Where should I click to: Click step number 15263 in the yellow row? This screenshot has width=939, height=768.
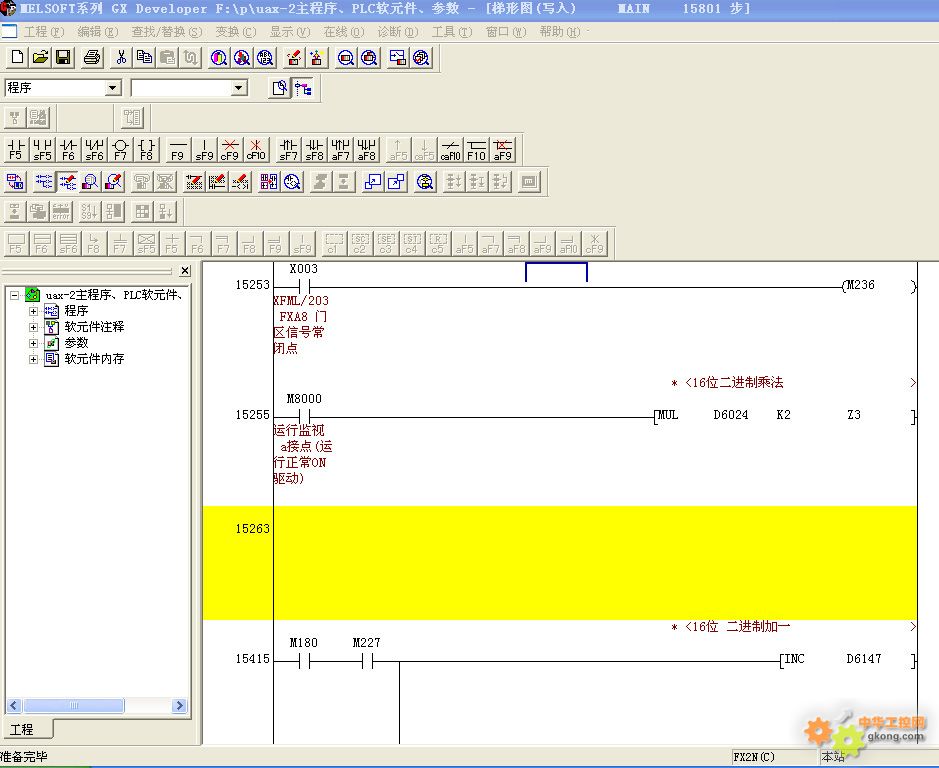click(x=252, y=529)
